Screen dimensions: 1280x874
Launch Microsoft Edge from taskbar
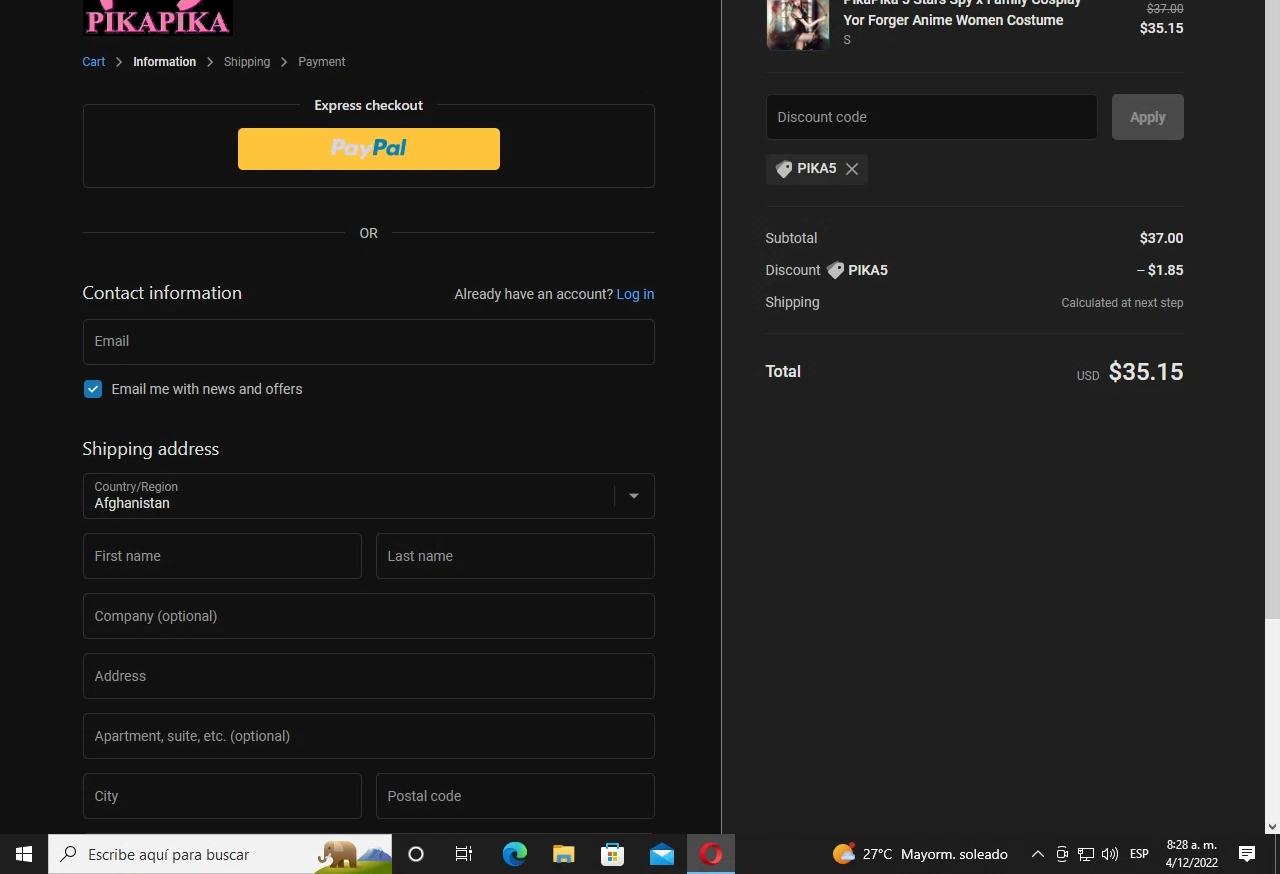click(x=514, y=854)
